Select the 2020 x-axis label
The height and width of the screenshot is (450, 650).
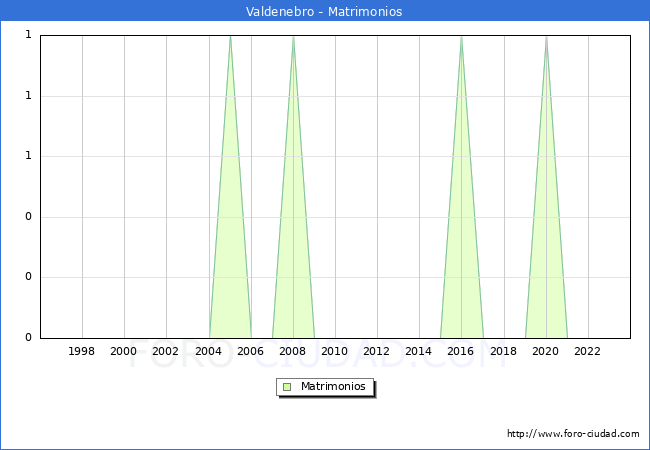pyautogui.click(x=546, y=351)
